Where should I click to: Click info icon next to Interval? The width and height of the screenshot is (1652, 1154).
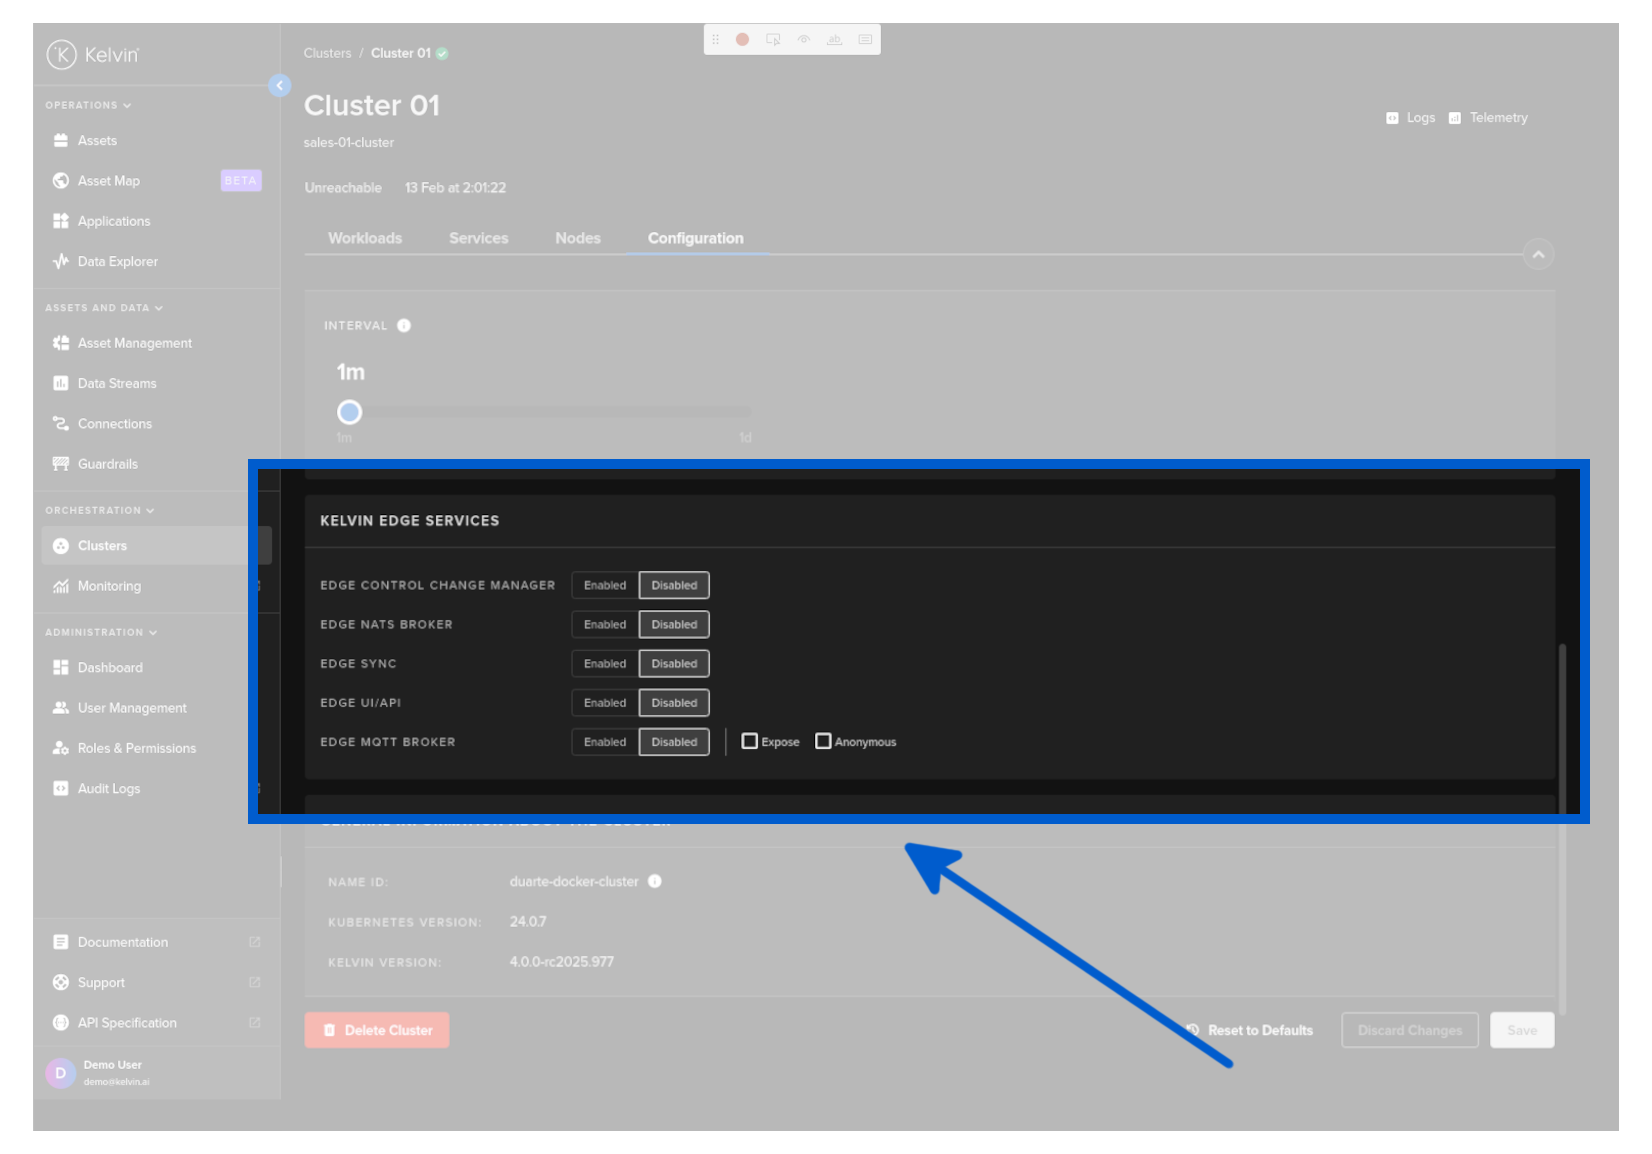coord(404,326)
